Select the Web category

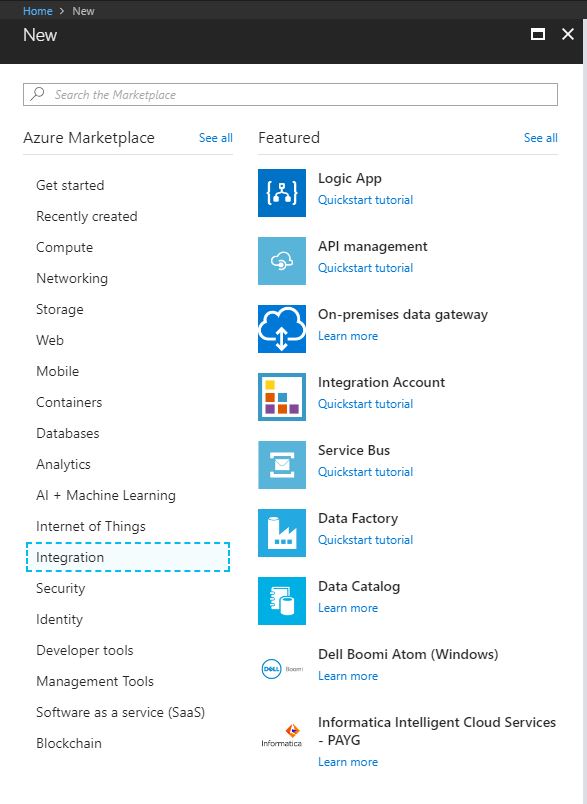(50, 340)
